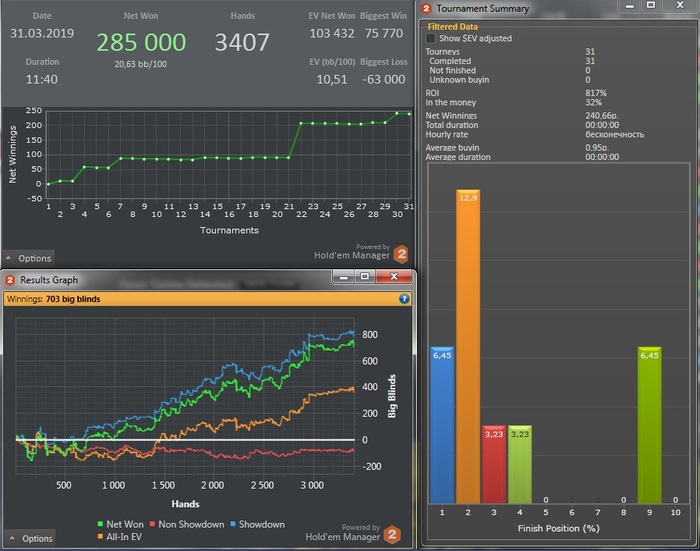700x551 pixels.
Task: Click the green 285 000 Net Won value
Action: (141, 42)
